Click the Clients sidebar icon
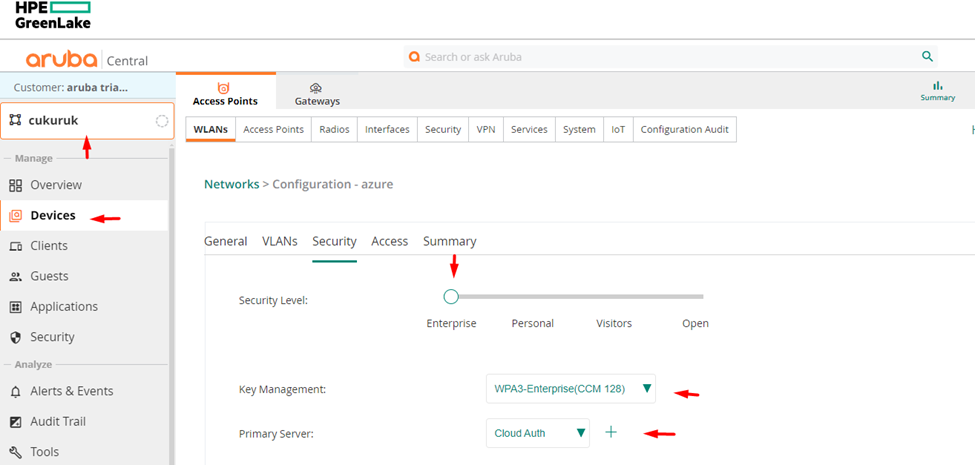This screenshot has width=975, height=465. [x=17, y=246]
